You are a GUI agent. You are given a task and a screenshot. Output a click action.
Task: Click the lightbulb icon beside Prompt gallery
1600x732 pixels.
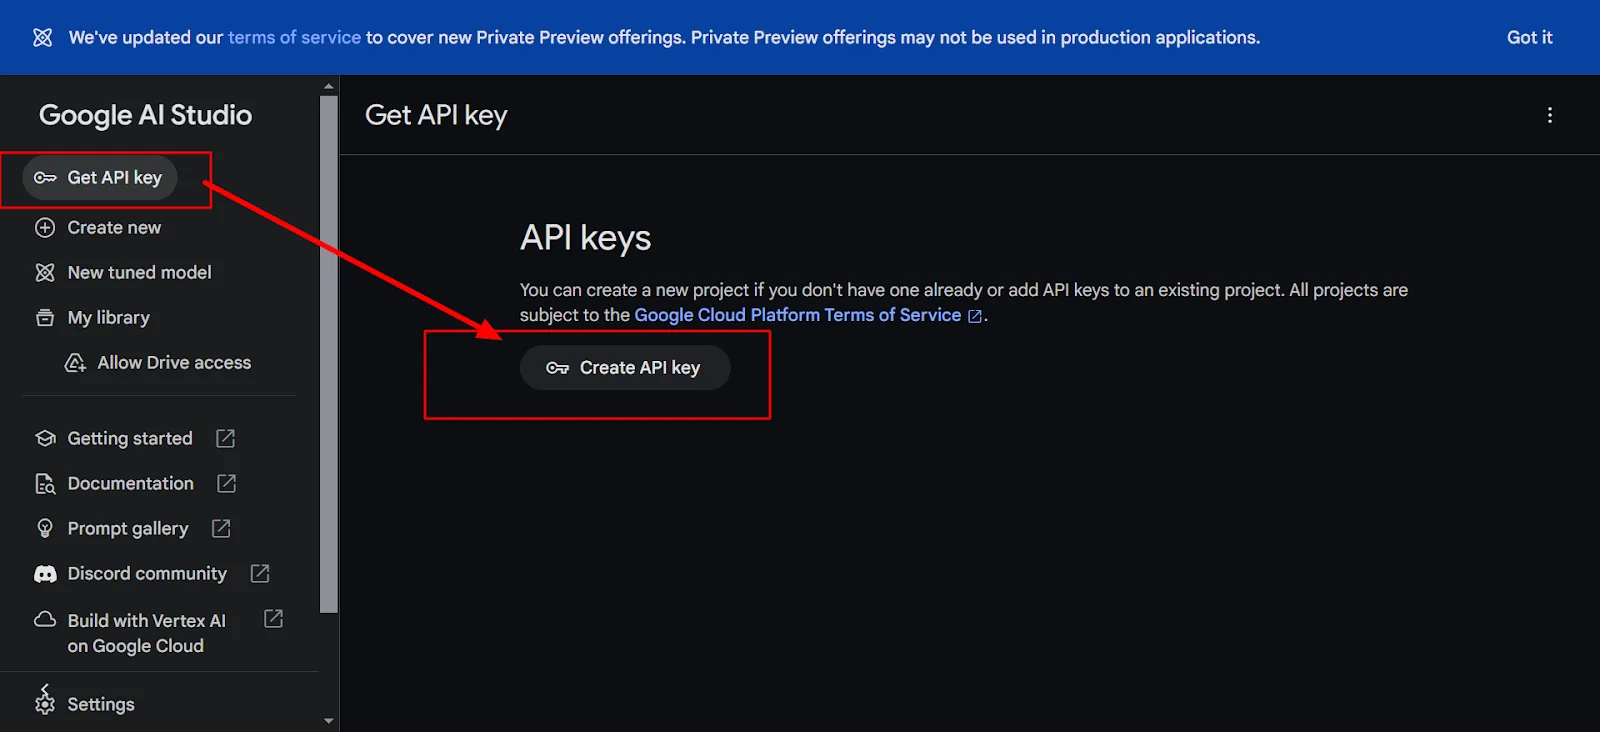45,528
